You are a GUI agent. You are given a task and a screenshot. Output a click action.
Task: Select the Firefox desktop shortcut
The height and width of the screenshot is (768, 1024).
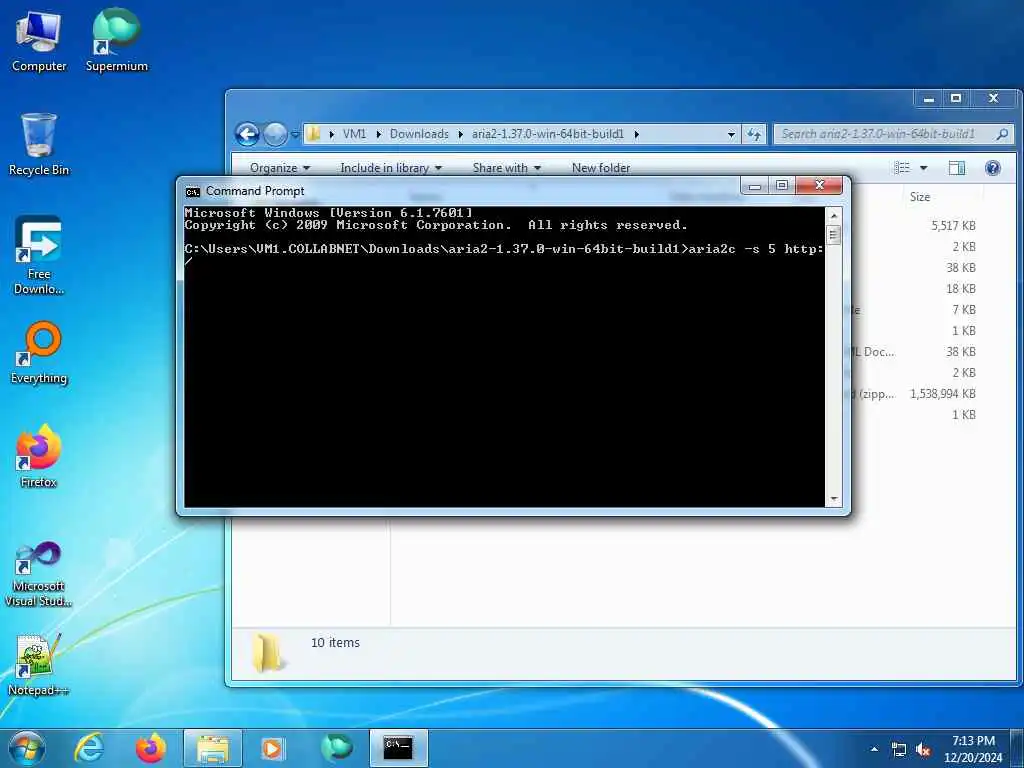point(39,456)
